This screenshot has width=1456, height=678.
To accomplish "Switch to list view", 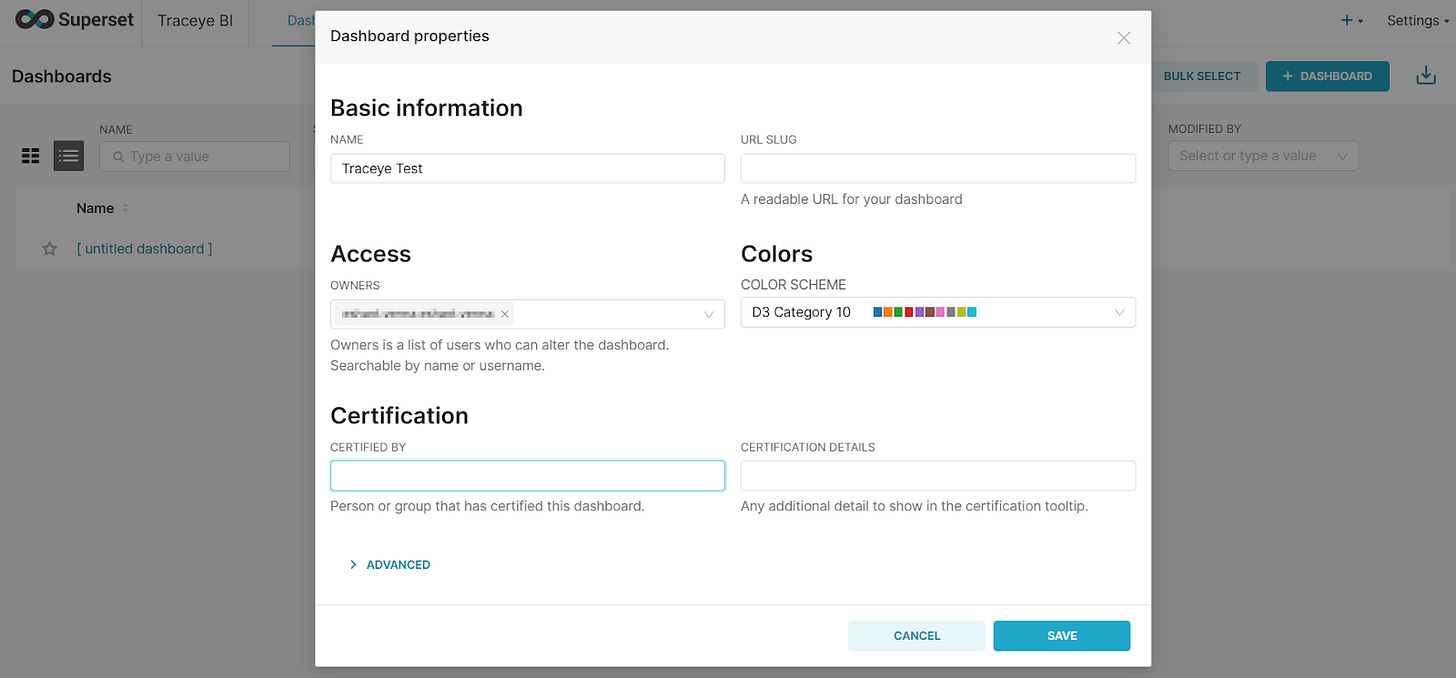I will pyautogui.click(x=68, y=156).
